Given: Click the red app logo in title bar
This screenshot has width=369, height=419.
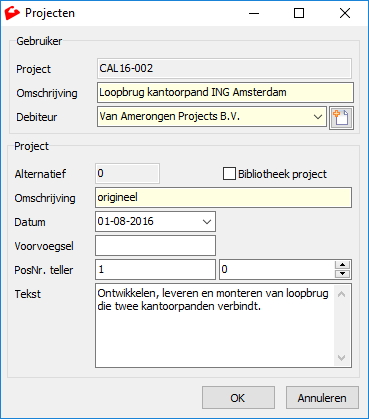Looking at the screenshot, I should 12,13.
